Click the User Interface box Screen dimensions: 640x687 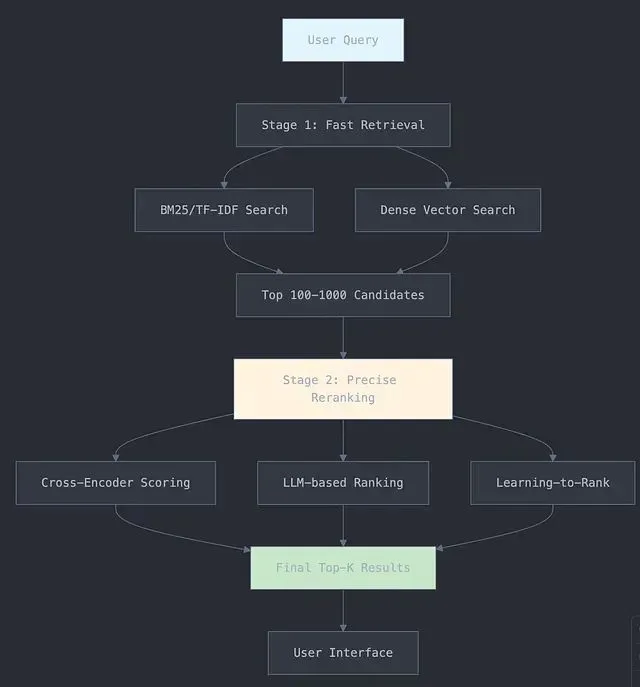(343, 652)
